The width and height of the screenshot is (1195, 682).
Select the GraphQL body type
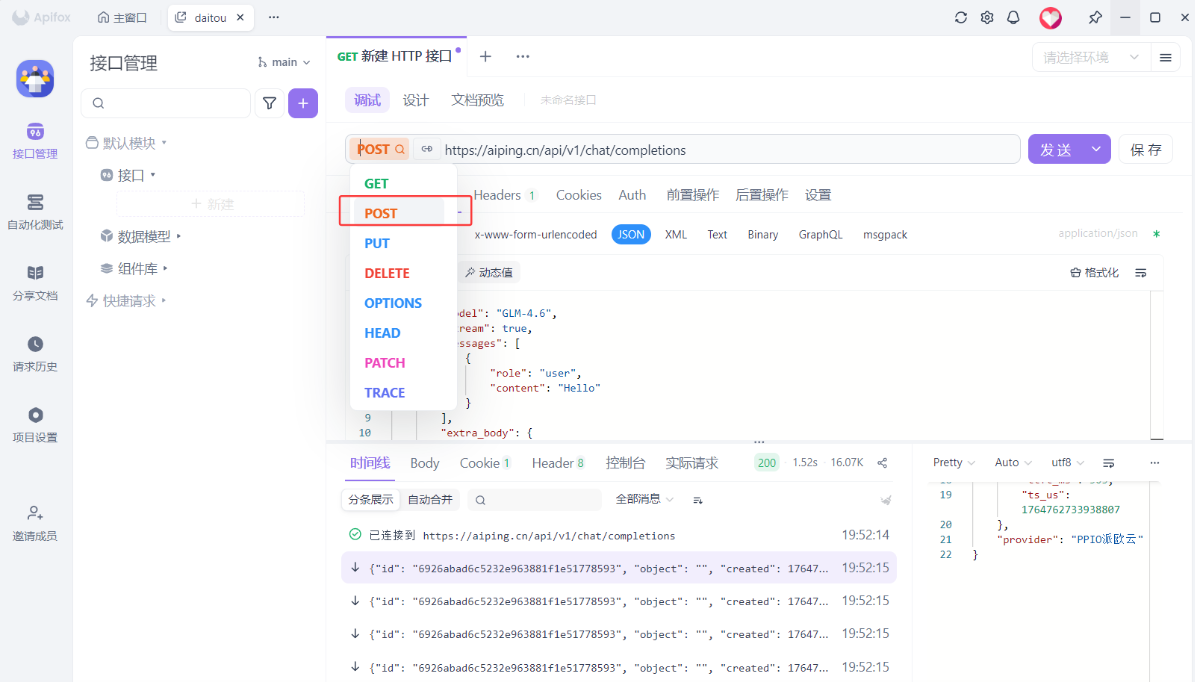[821, 235]
